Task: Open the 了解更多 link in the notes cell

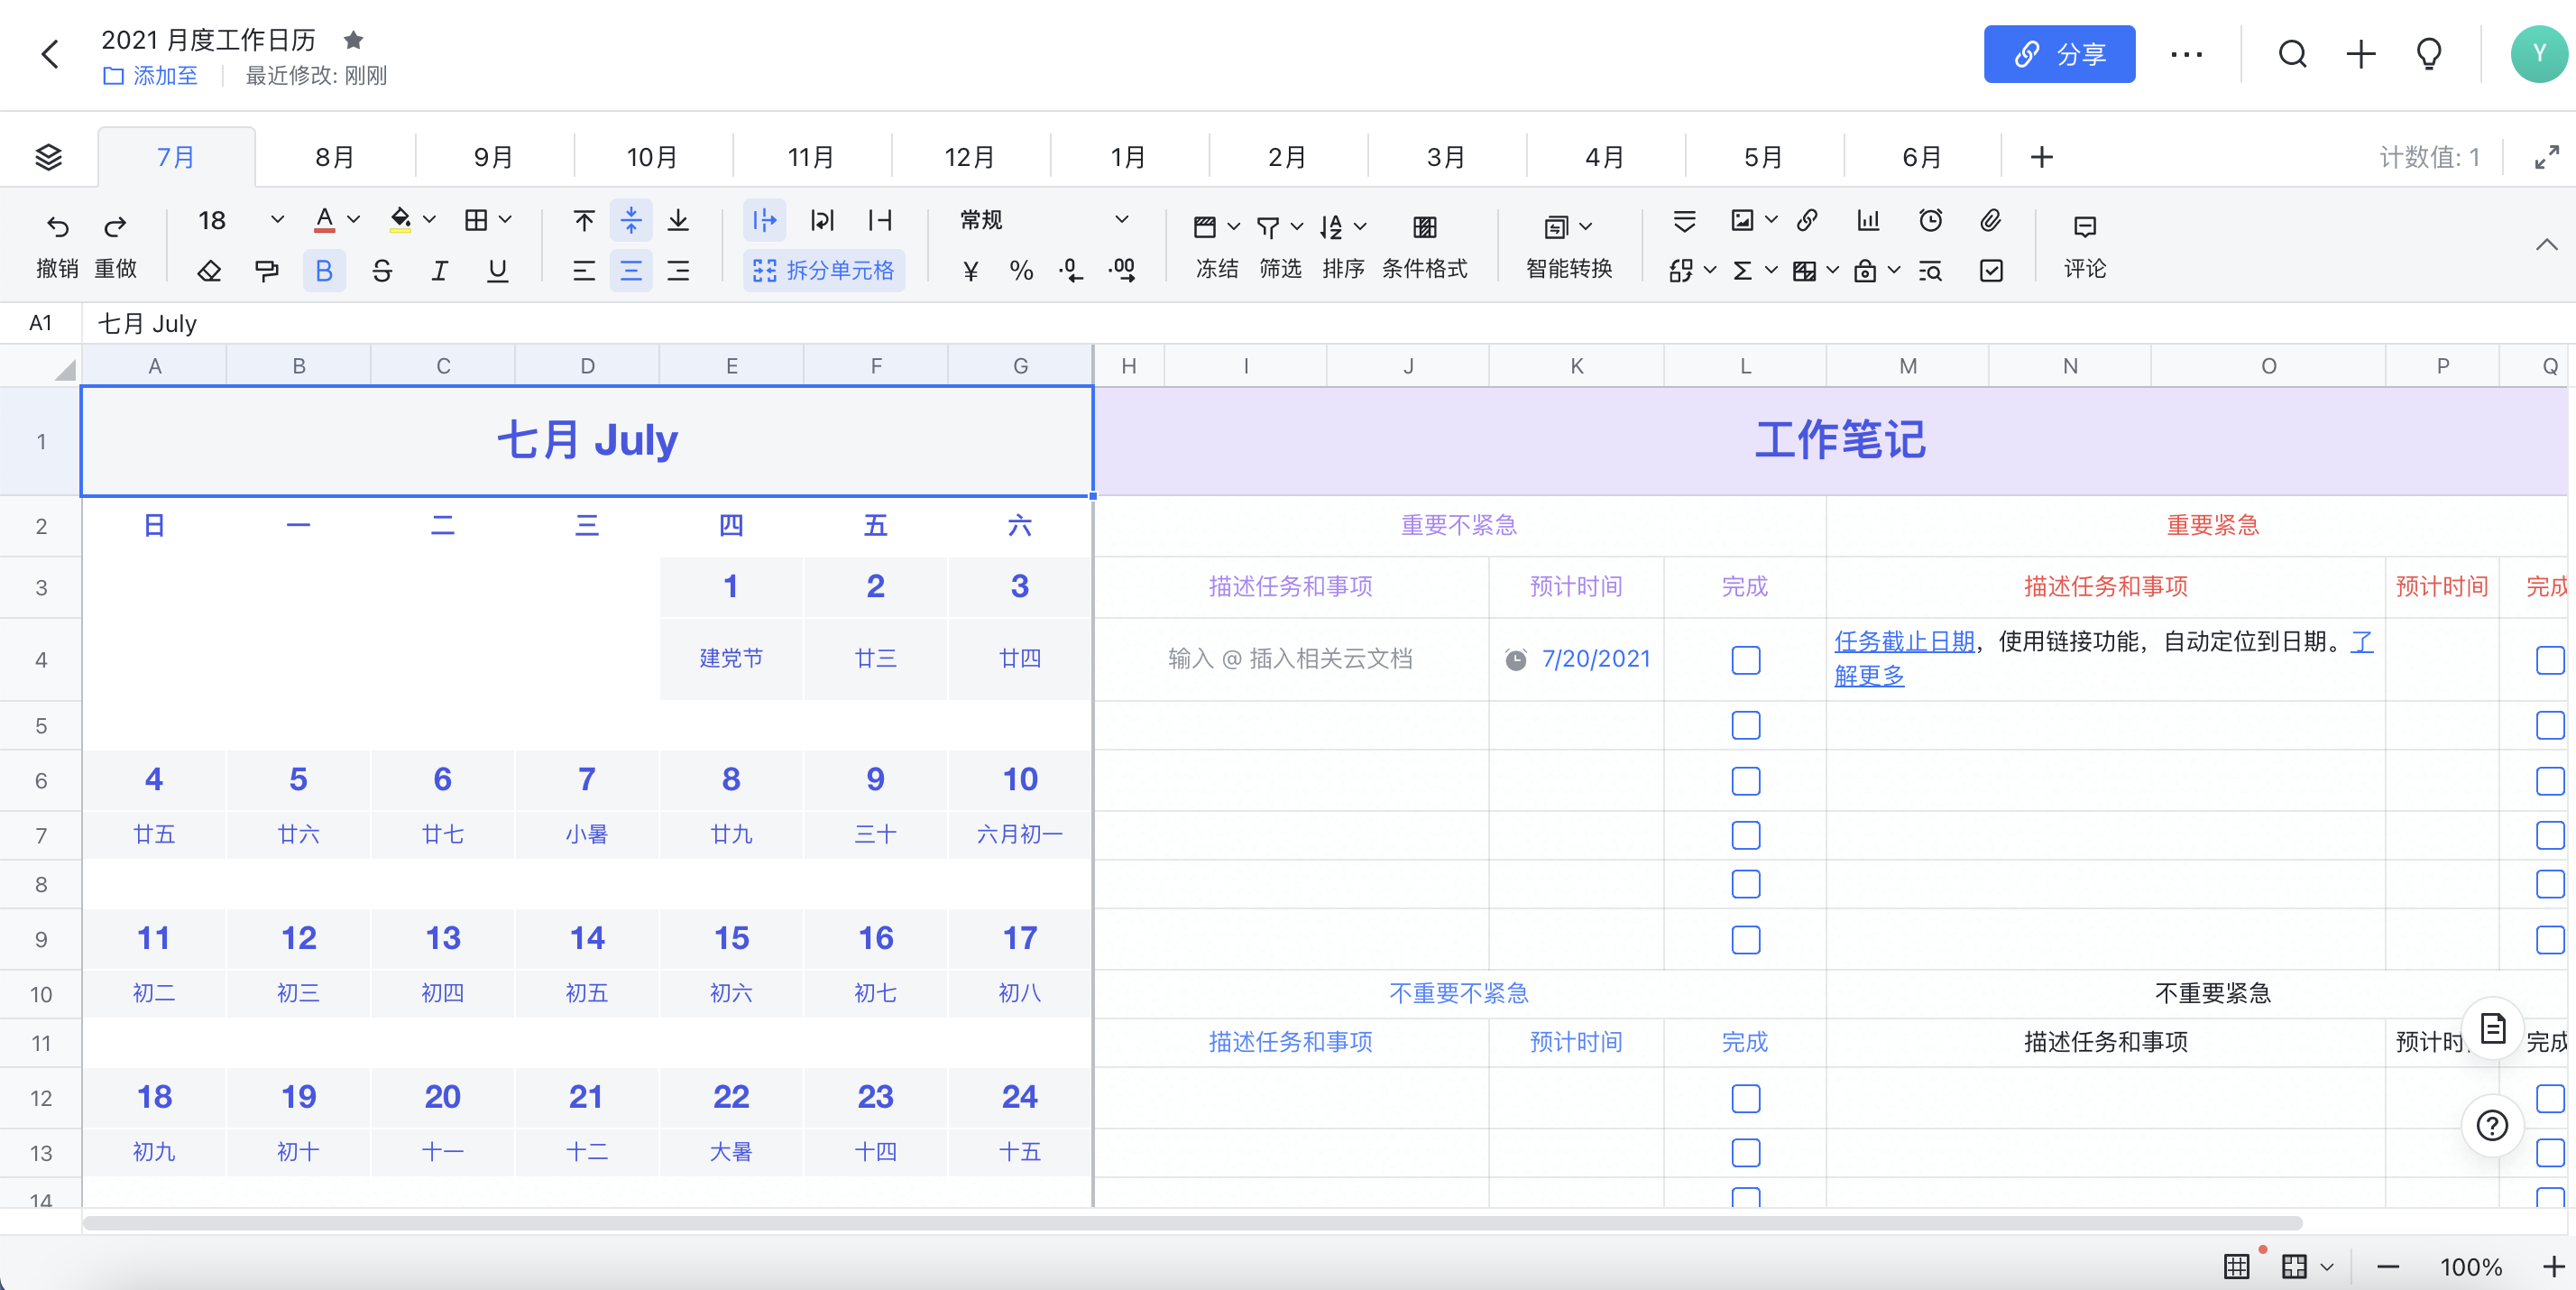Action: click(1870, 676)
